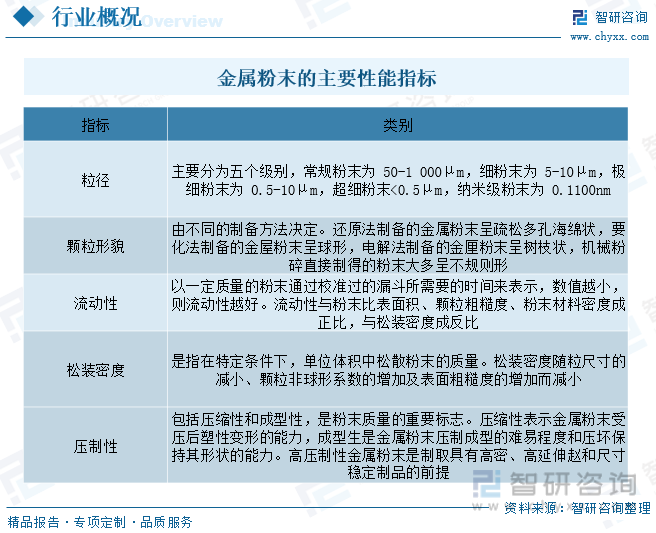Click the description starting 包括压缩性和成型性
The width and height of the screenshot is (656, 533).
point(398,446)
